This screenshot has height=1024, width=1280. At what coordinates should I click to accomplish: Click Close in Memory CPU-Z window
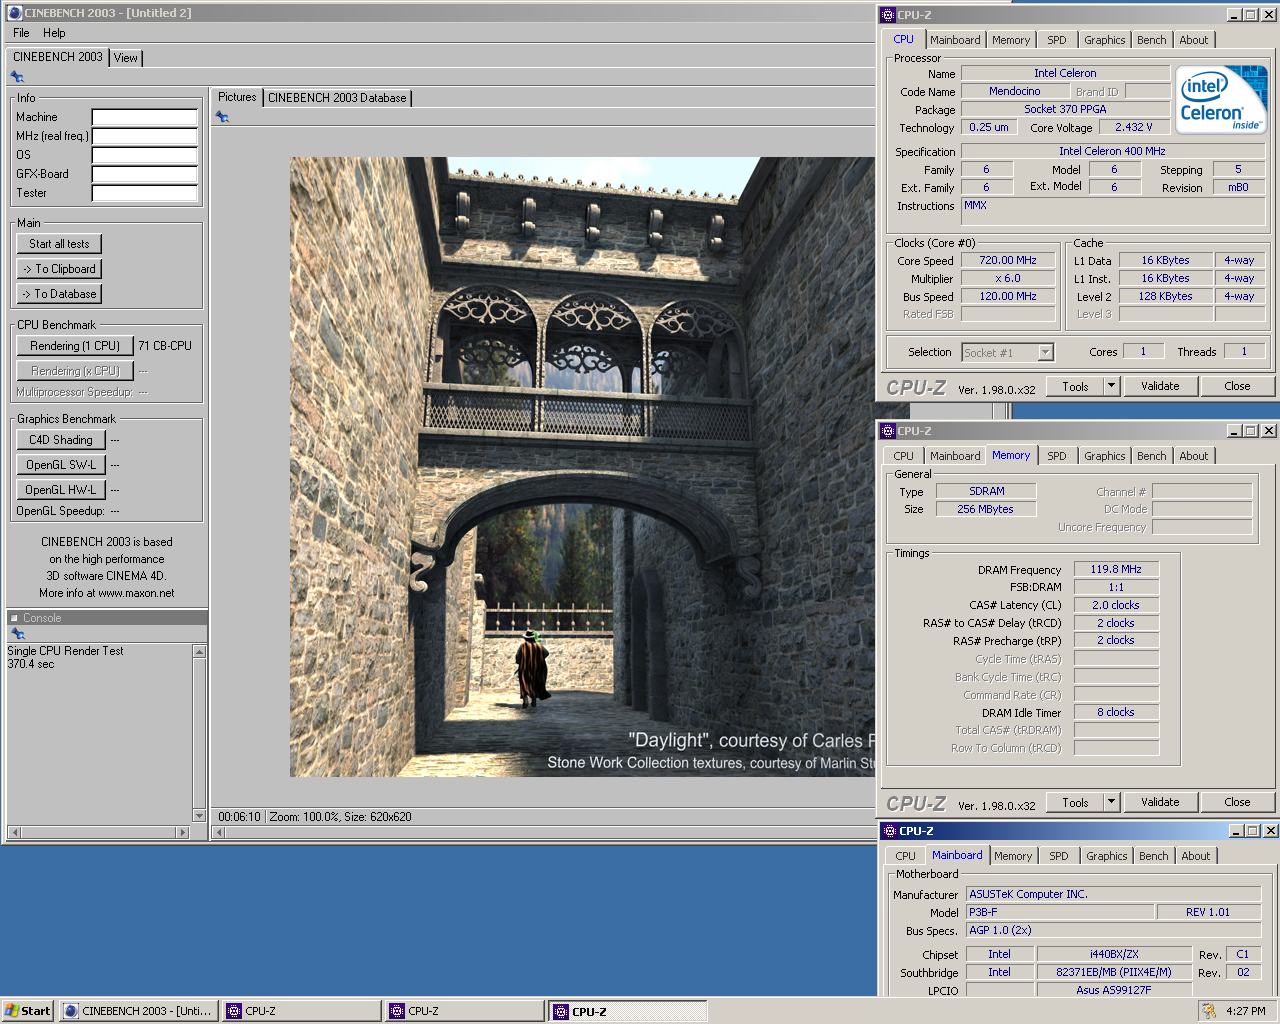[x=1237, y=802]
